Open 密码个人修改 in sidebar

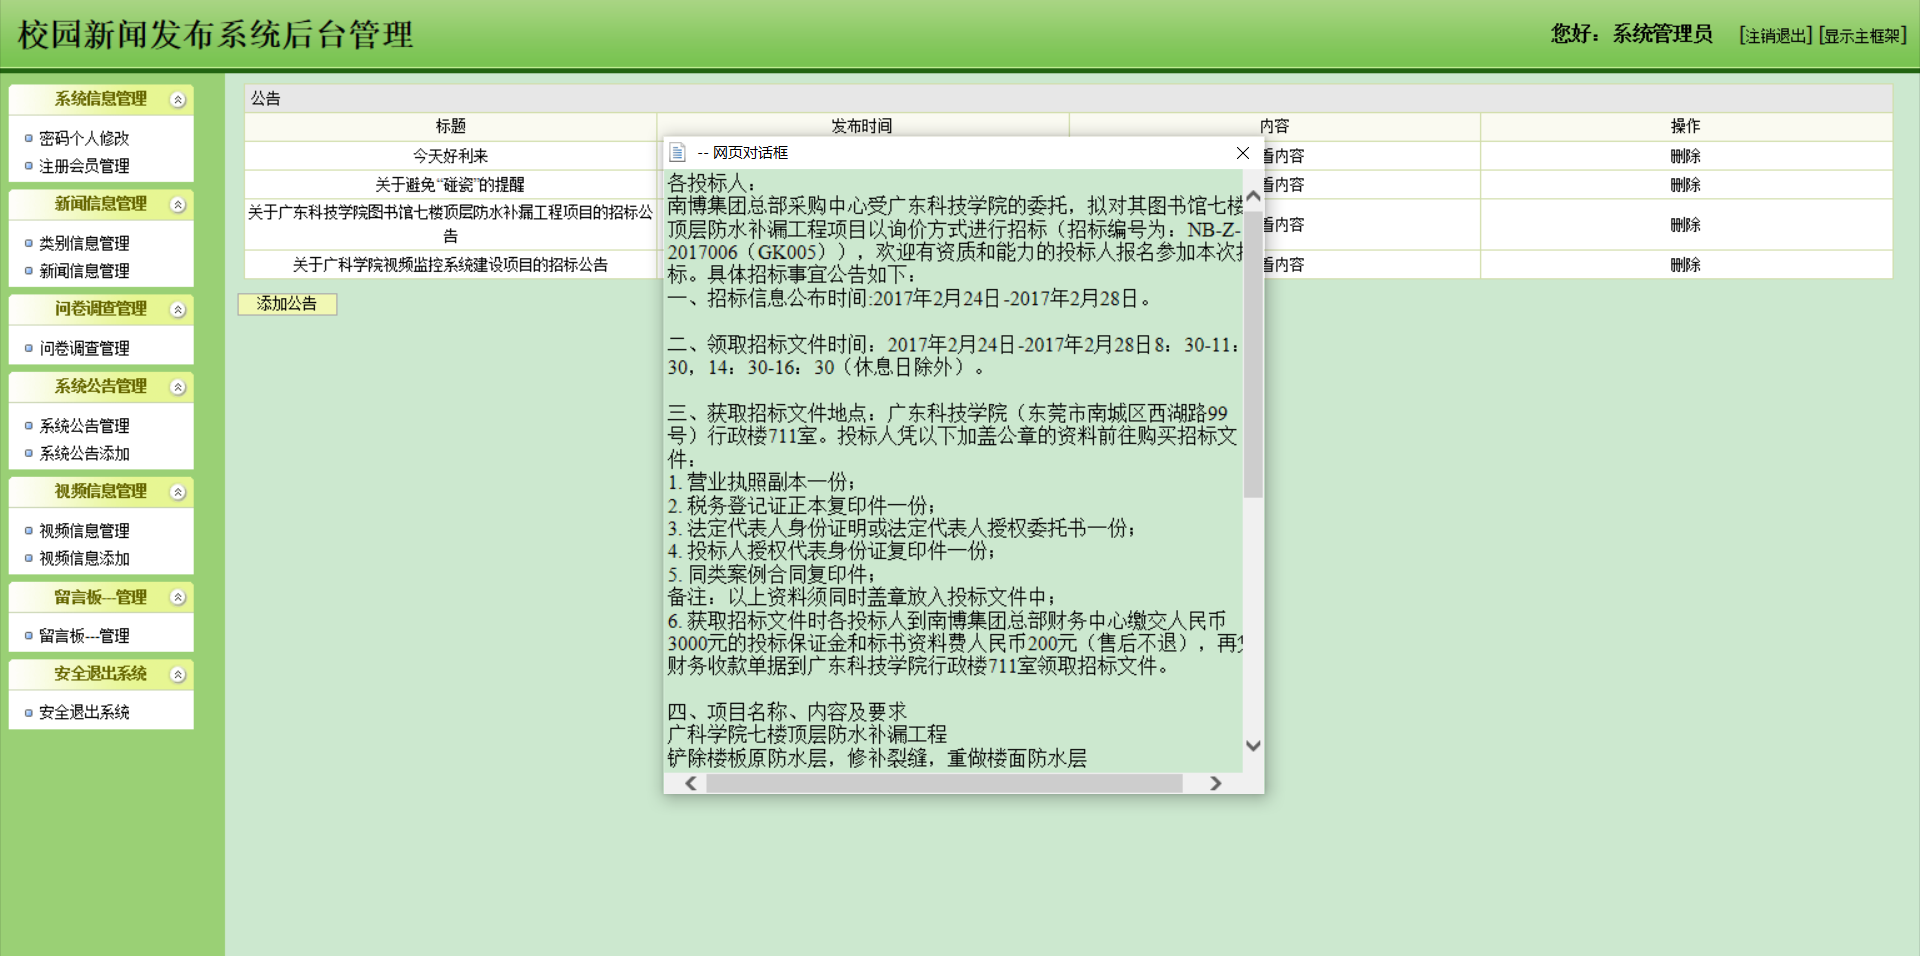84,138
